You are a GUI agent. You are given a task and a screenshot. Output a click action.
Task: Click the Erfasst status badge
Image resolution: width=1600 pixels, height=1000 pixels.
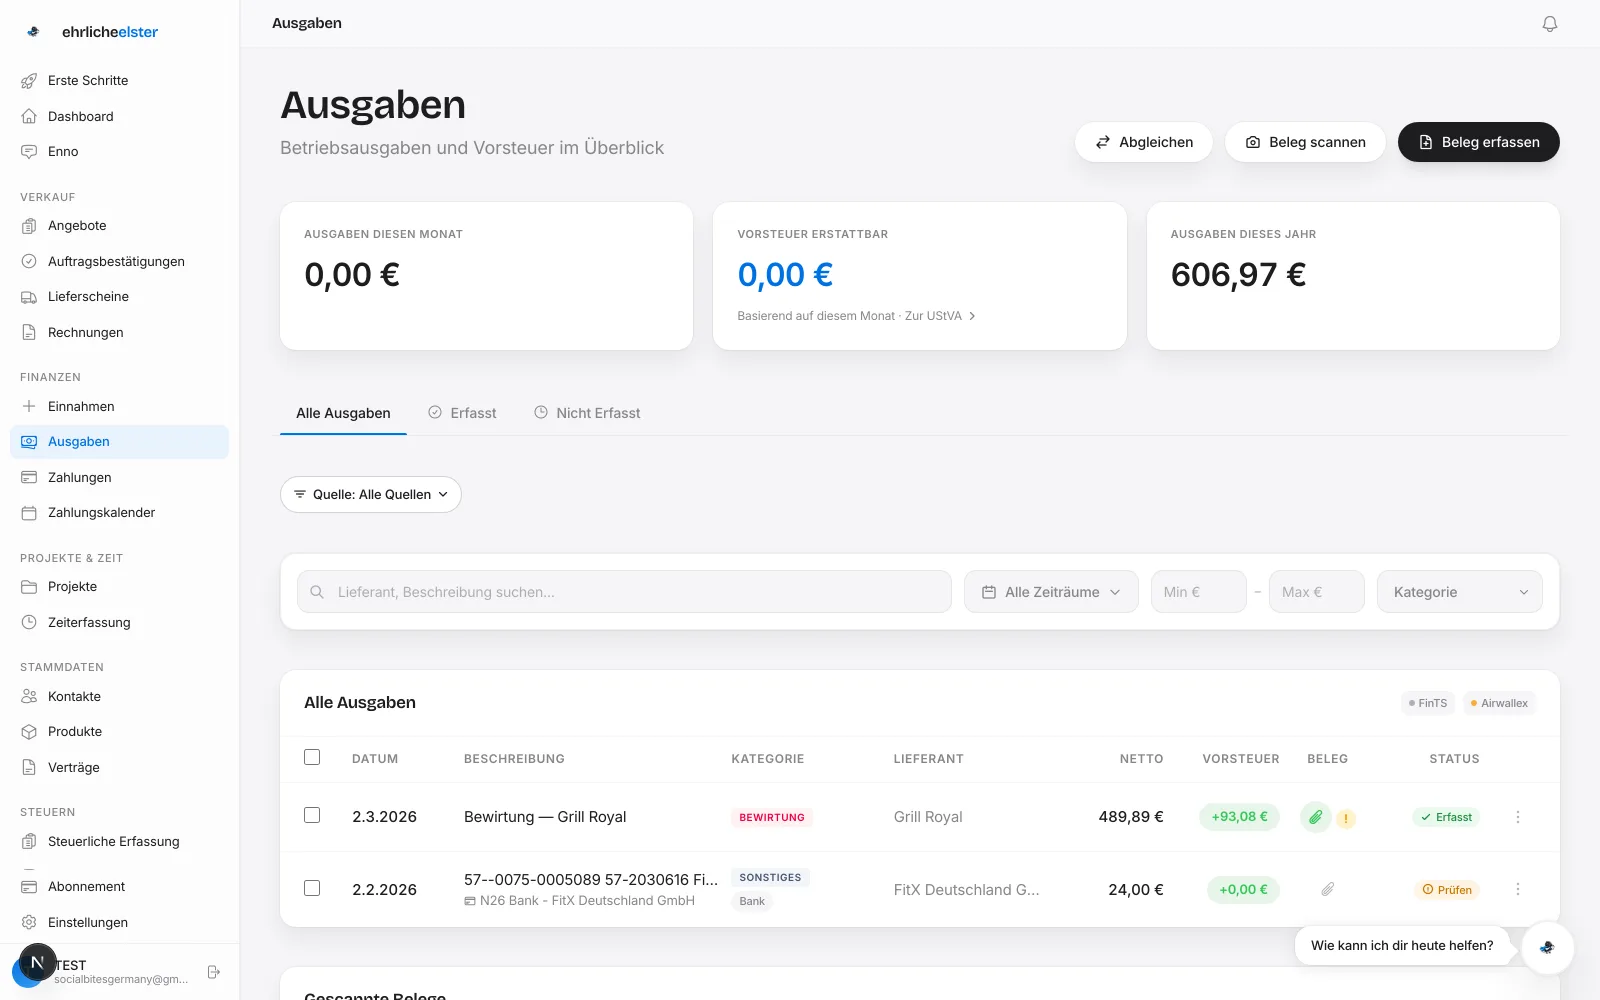1446,817
